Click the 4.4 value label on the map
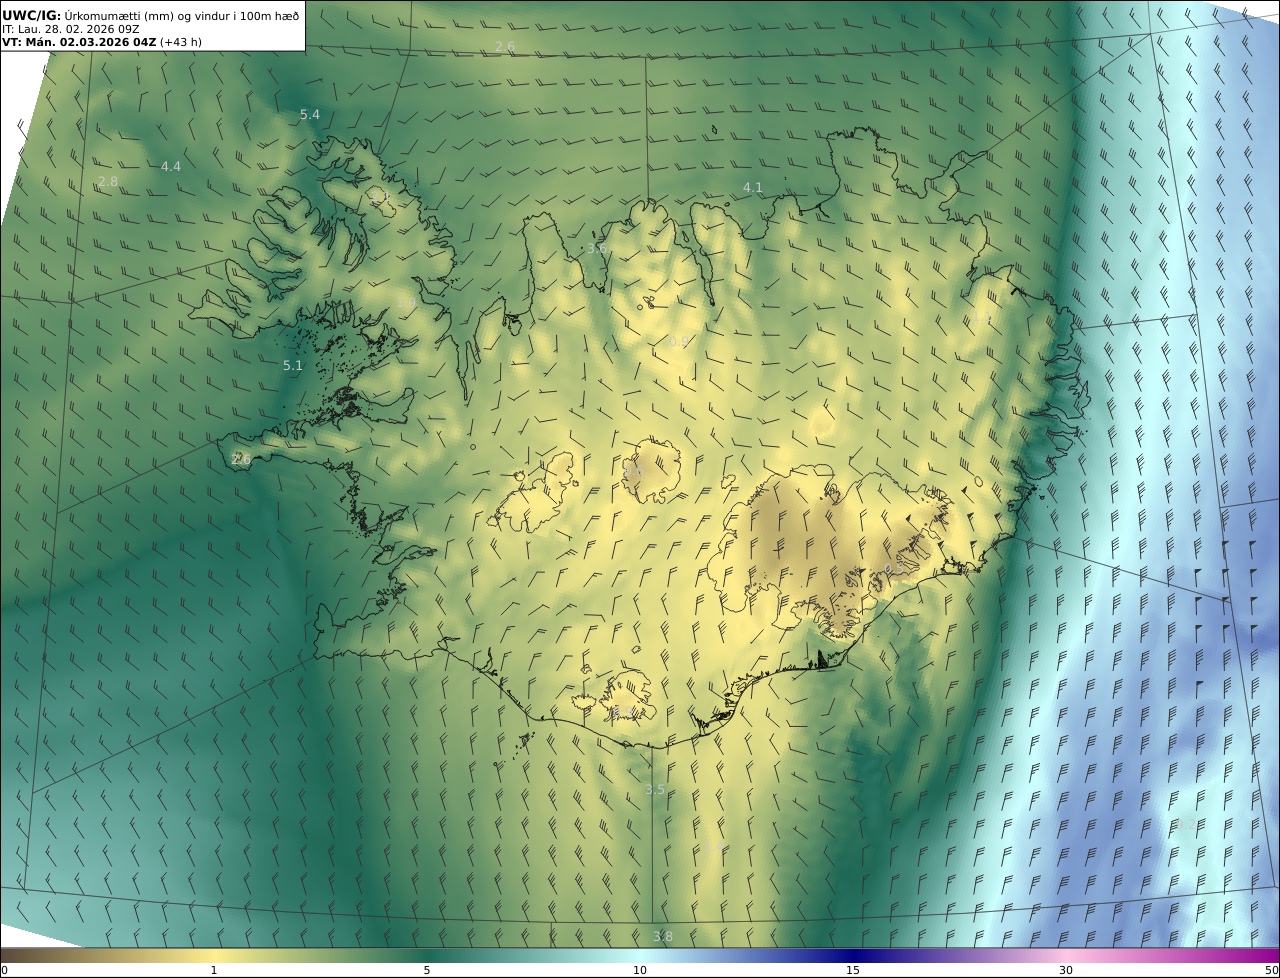 [171, 167]
